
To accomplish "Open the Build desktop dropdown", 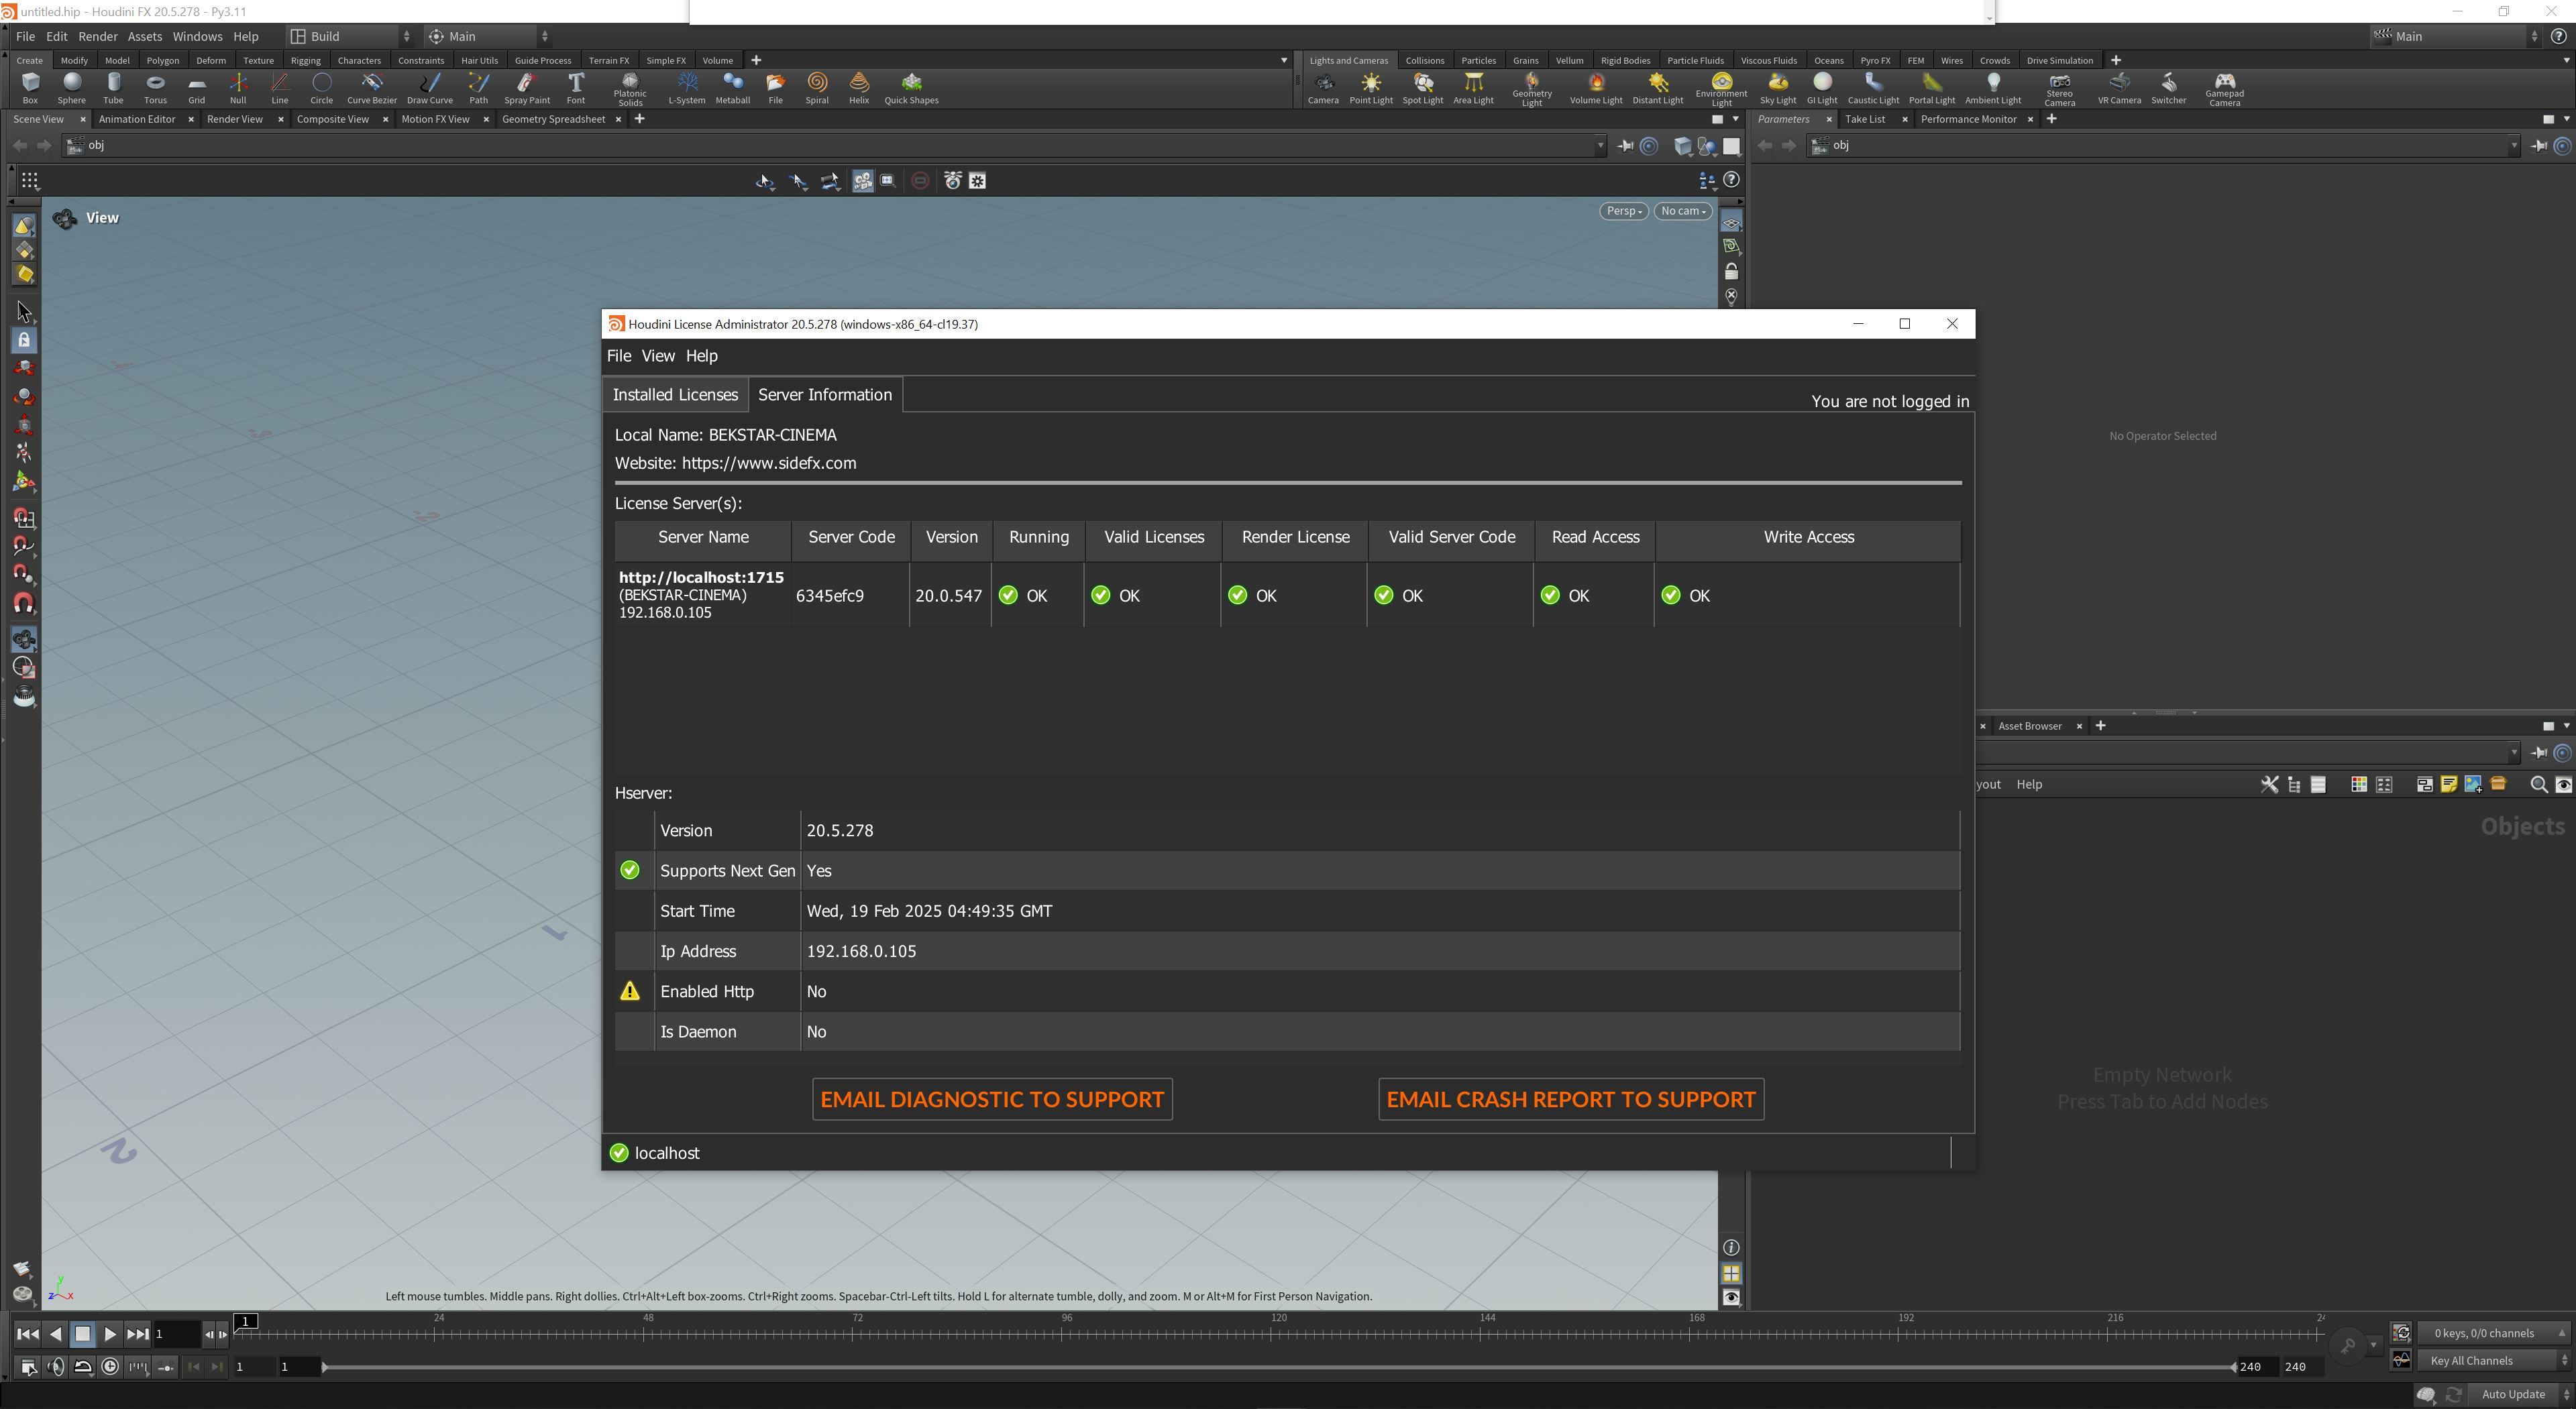I will [x=350, y=36].
